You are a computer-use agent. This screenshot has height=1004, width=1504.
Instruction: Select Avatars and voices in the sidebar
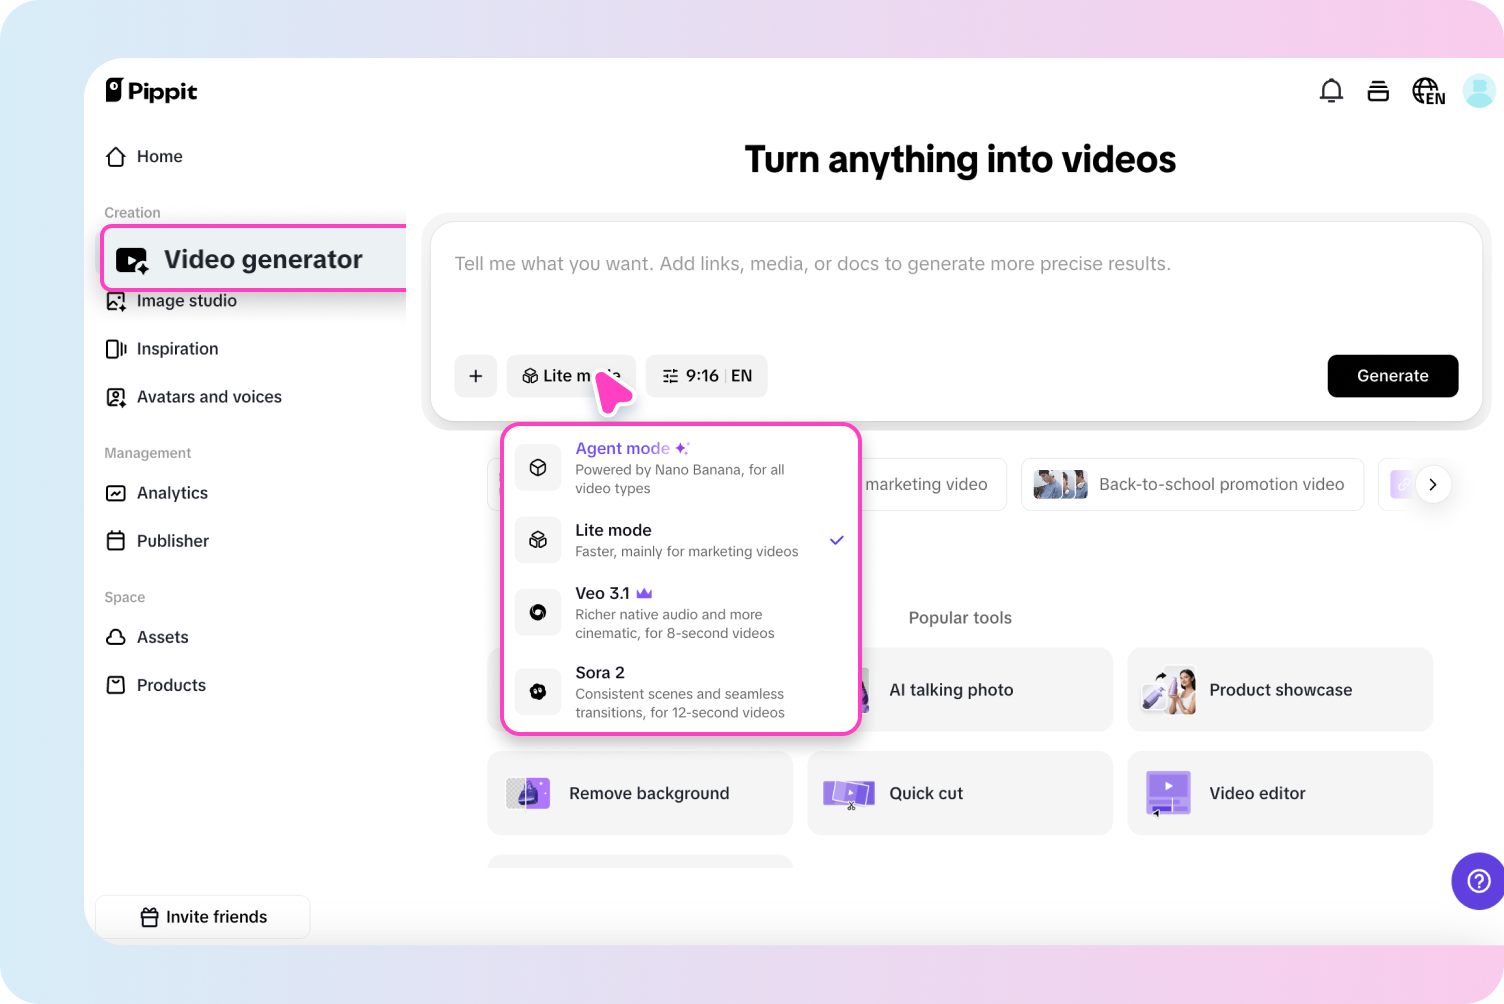[208, 396]
